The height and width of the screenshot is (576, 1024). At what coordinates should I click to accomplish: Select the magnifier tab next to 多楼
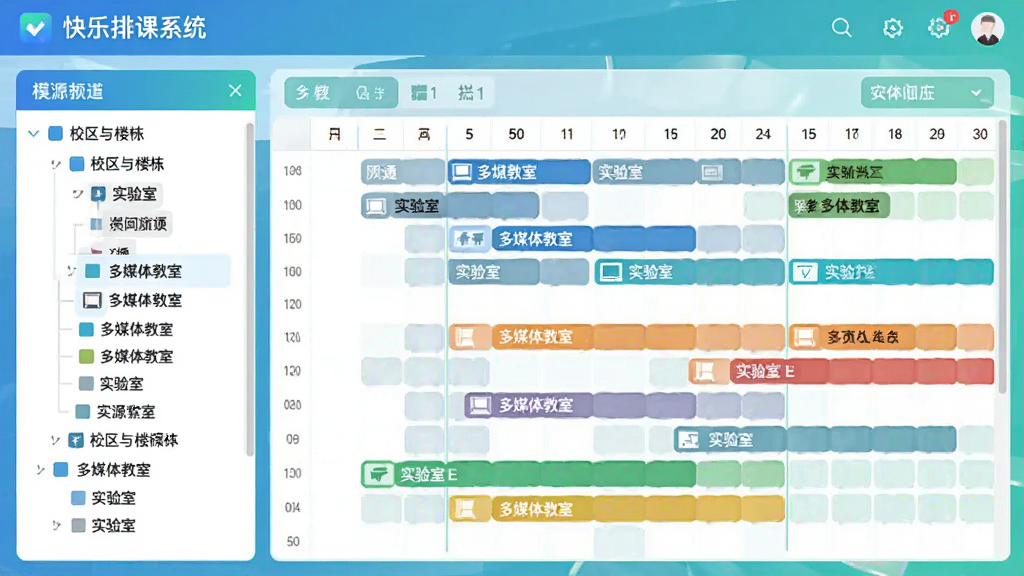click(x=370, y=93)
